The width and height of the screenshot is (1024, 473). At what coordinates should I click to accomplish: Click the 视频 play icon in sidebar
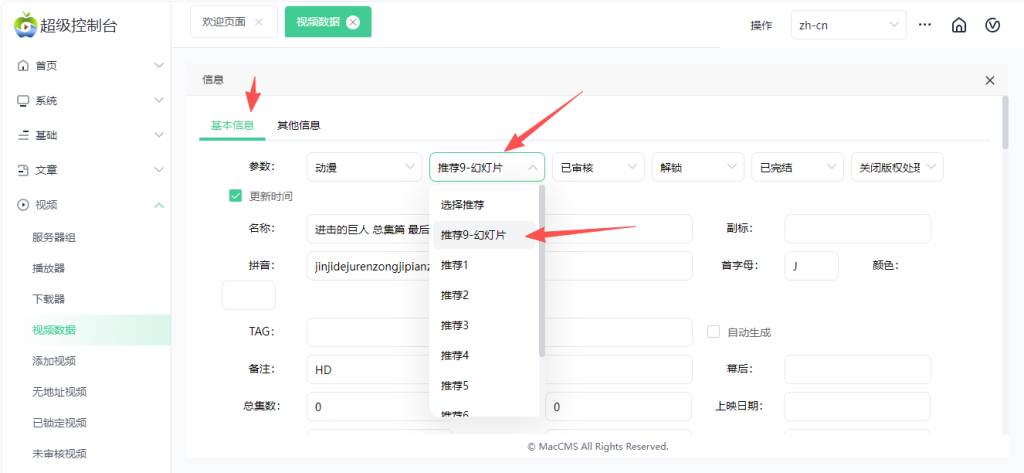click(x=23, y=205)
